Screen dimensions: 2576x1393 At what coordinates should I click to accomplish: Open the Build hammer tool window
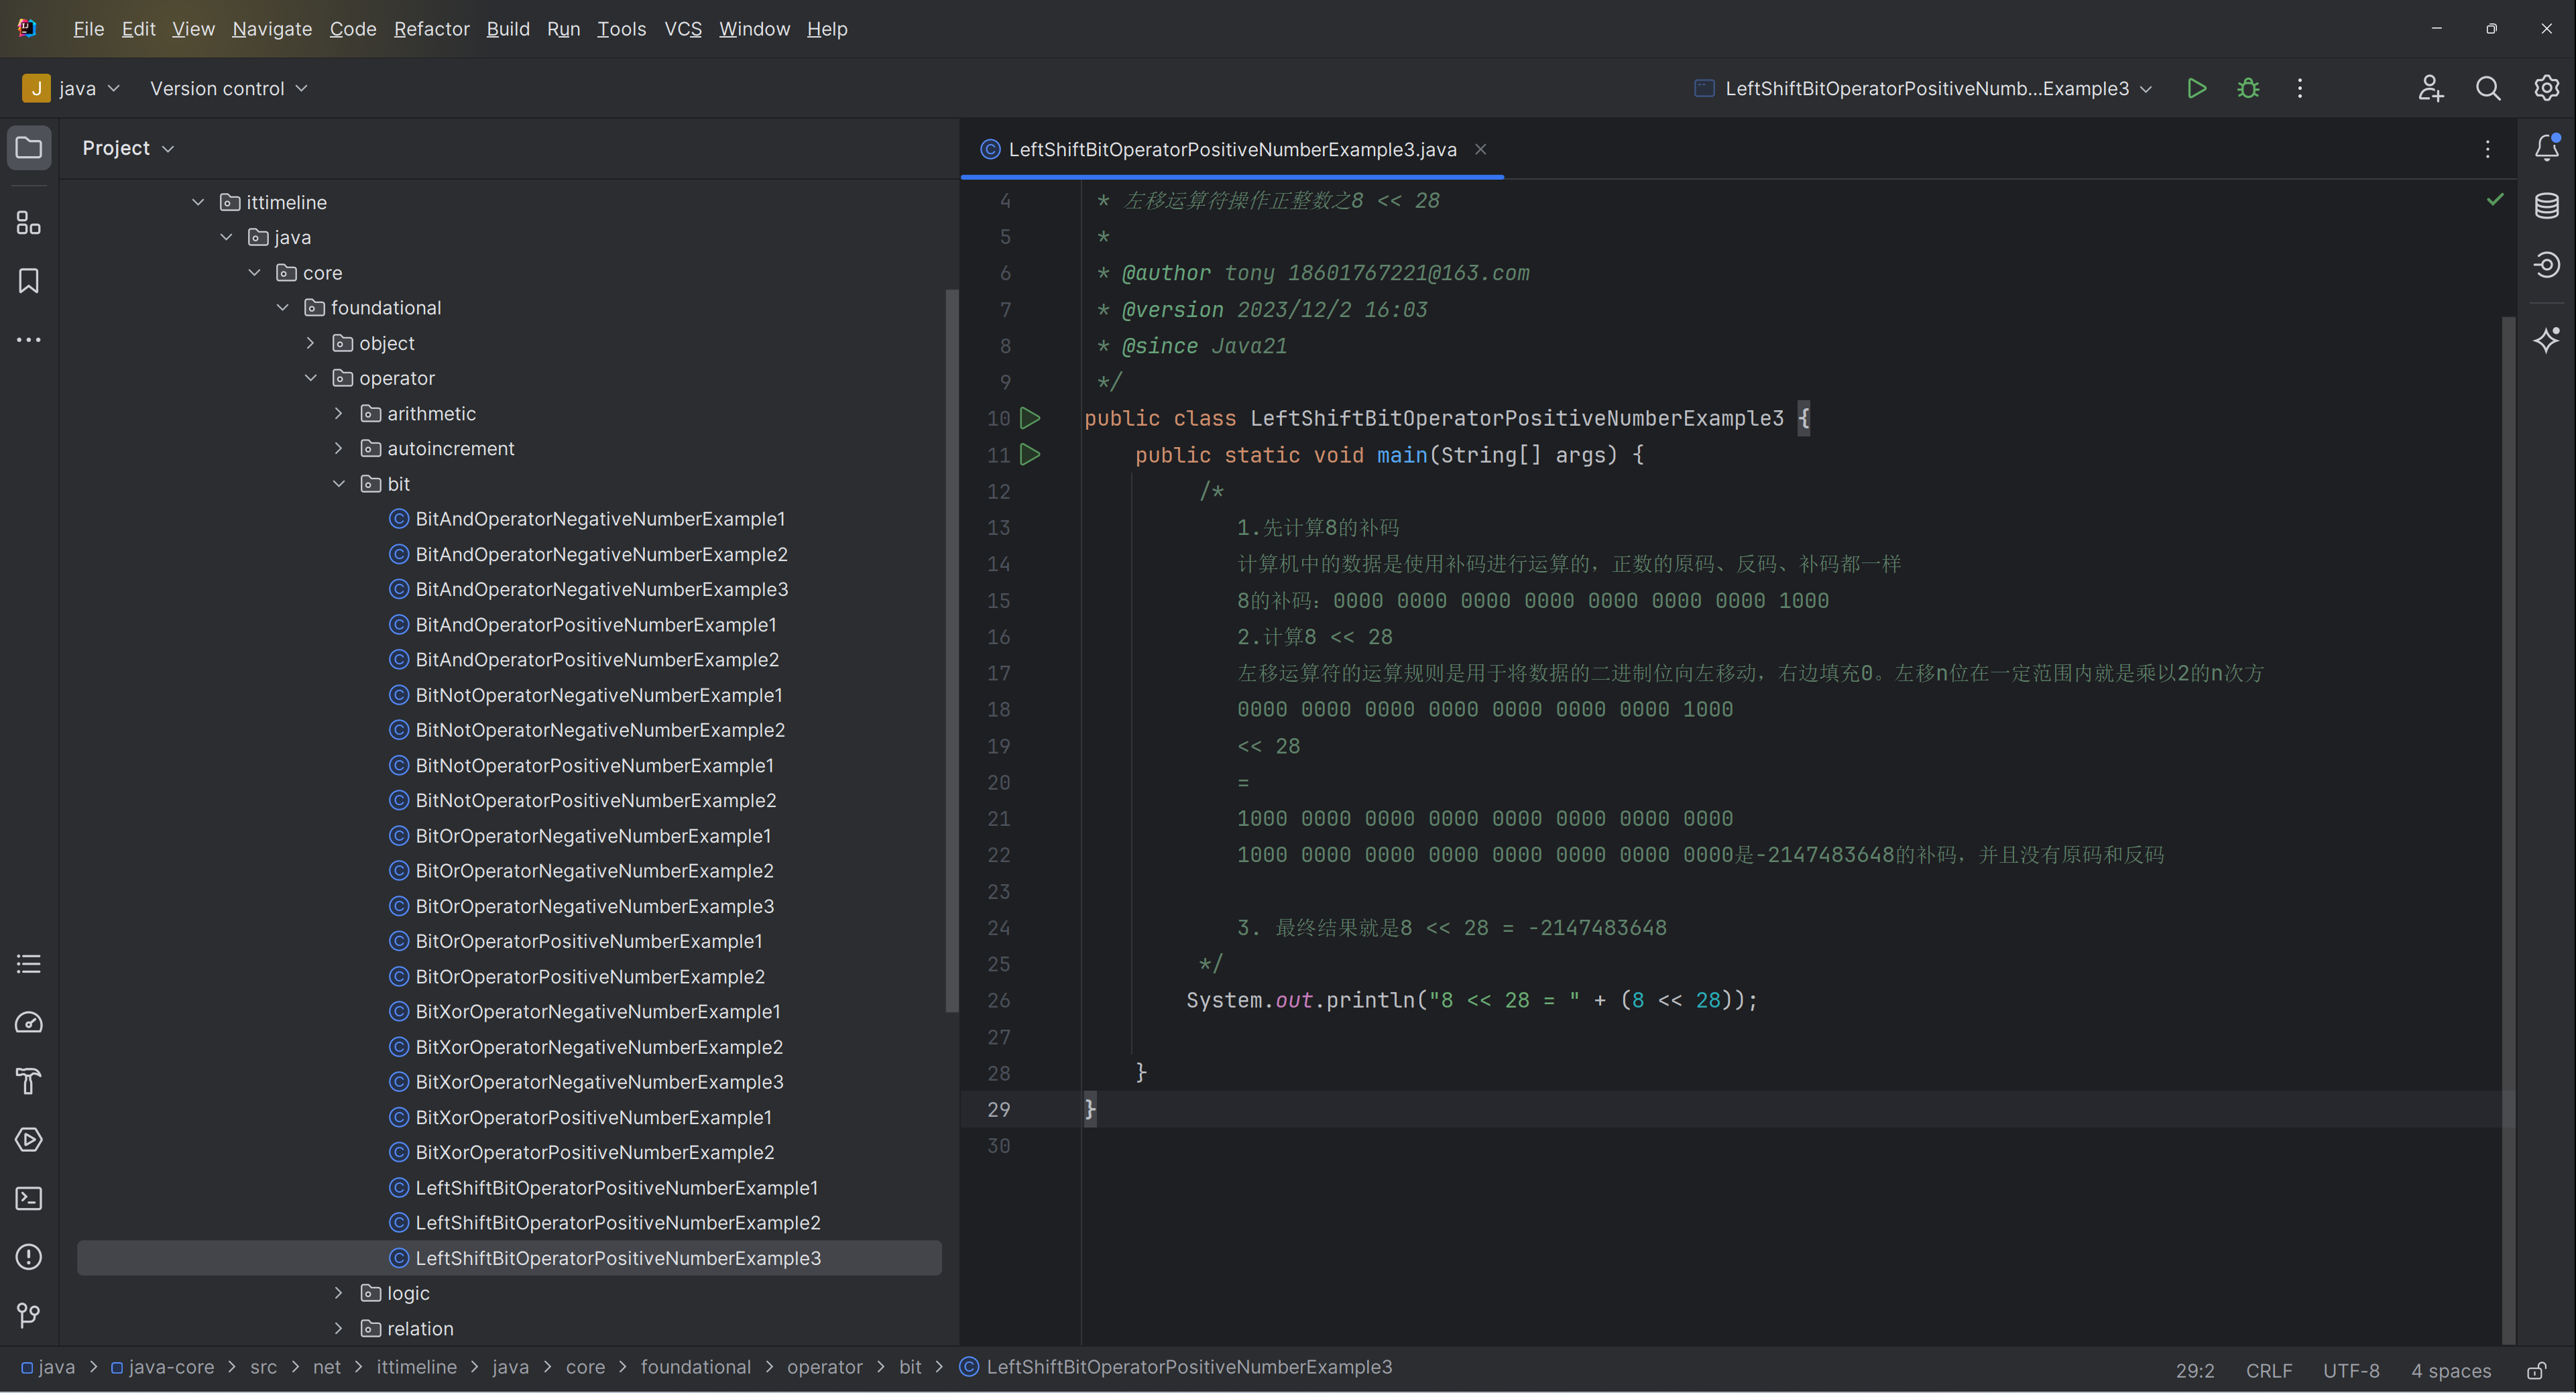point(29,1081)
